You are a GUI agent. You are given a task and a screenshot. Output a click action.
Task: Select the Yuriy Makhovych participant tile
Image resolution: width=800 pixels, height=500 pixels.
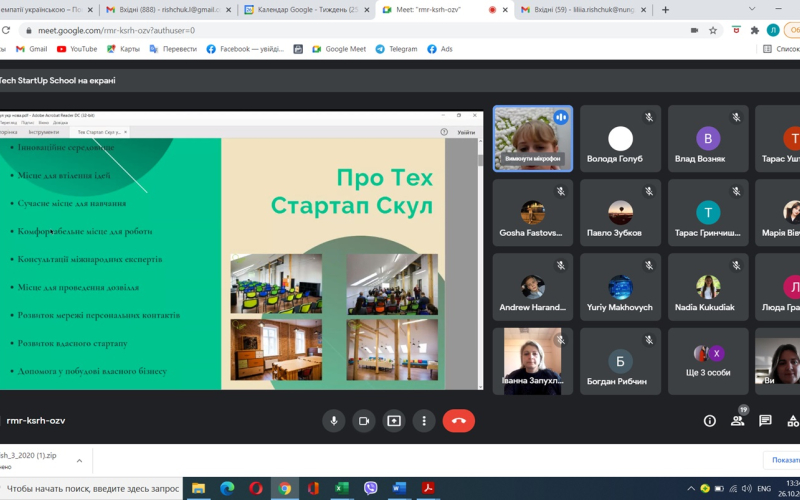[x=620, y=287]
